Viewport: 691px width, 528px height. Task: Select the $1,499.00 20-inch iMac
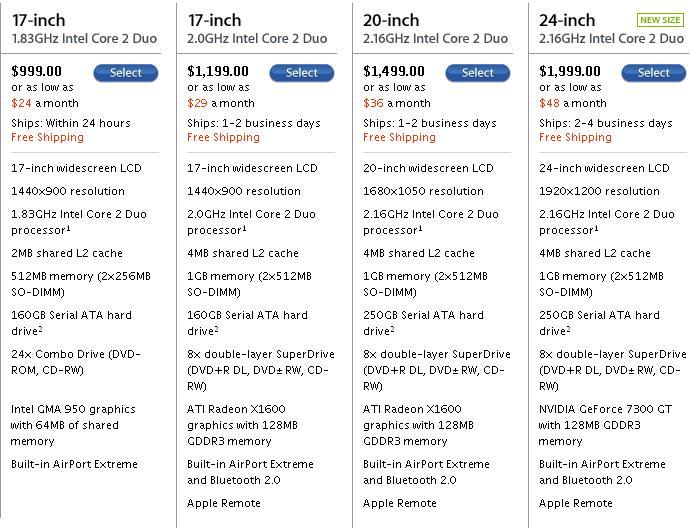[x=477, y=73]
